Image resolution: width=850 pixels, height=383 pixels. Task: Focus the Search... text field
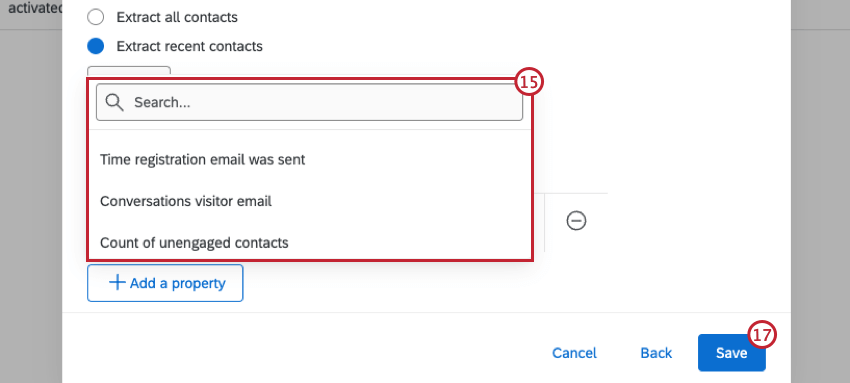pos(310,102)
